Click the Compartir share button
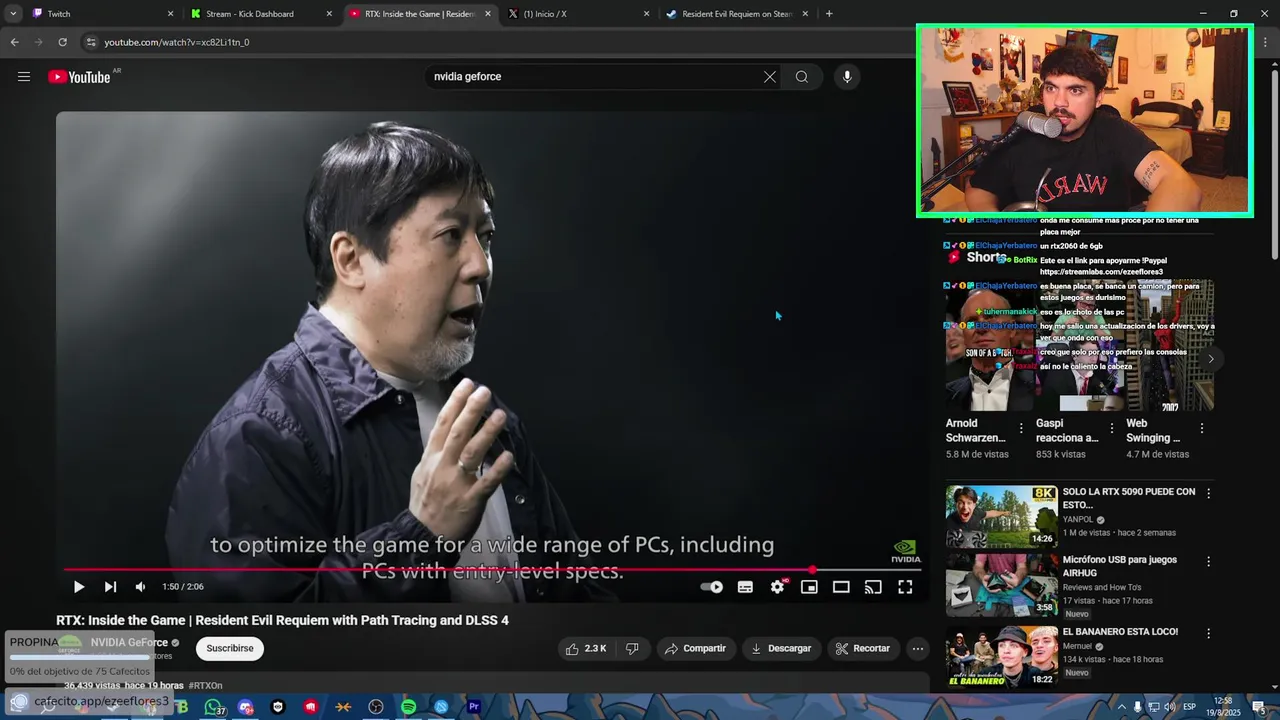 (695, 649)
